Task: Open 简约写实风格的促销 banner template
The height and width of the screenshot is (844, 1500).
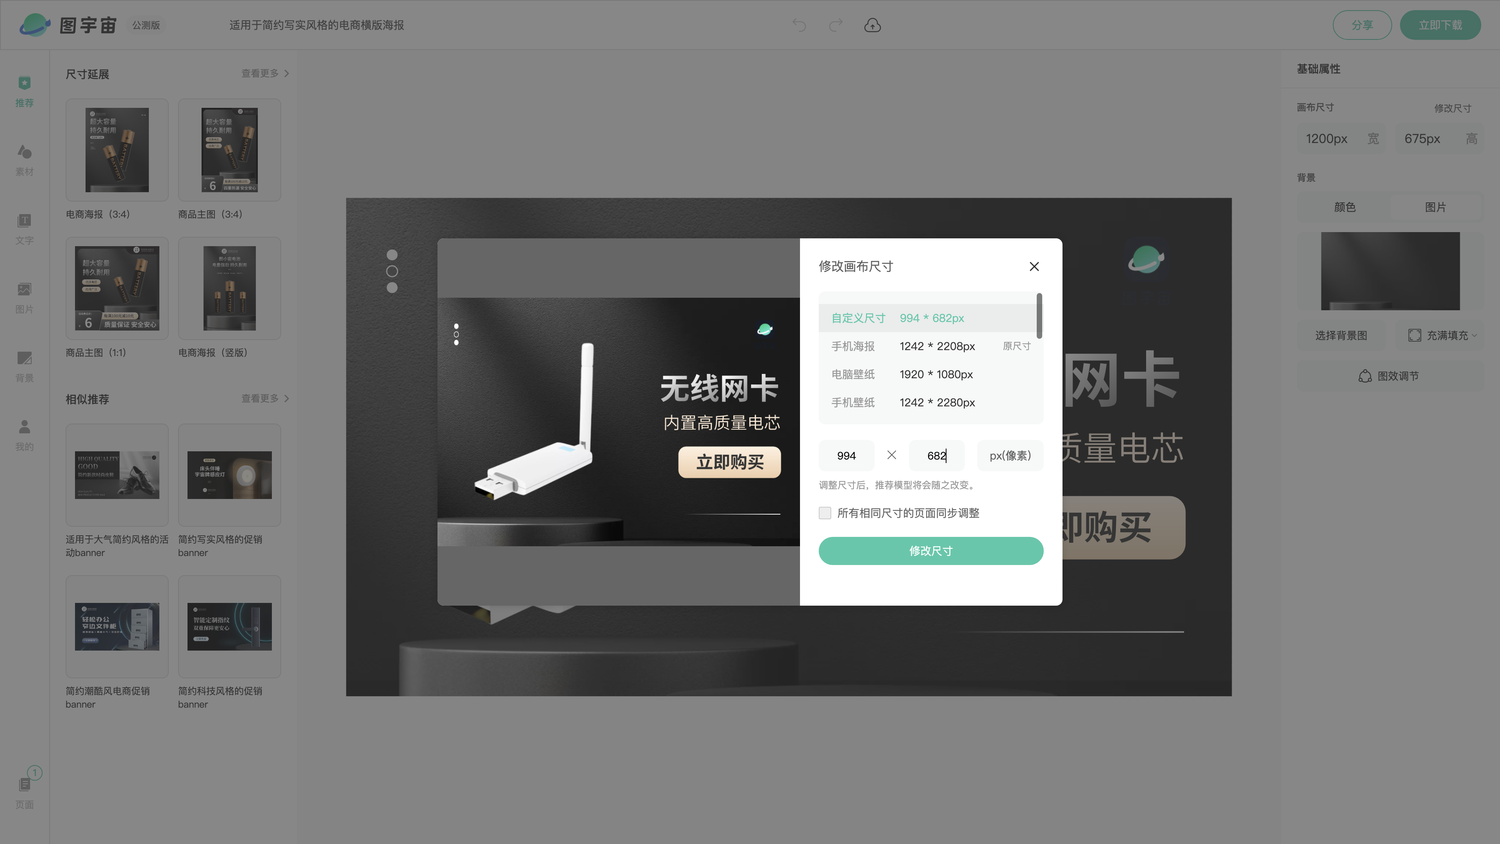Action: tap(229, 475)
